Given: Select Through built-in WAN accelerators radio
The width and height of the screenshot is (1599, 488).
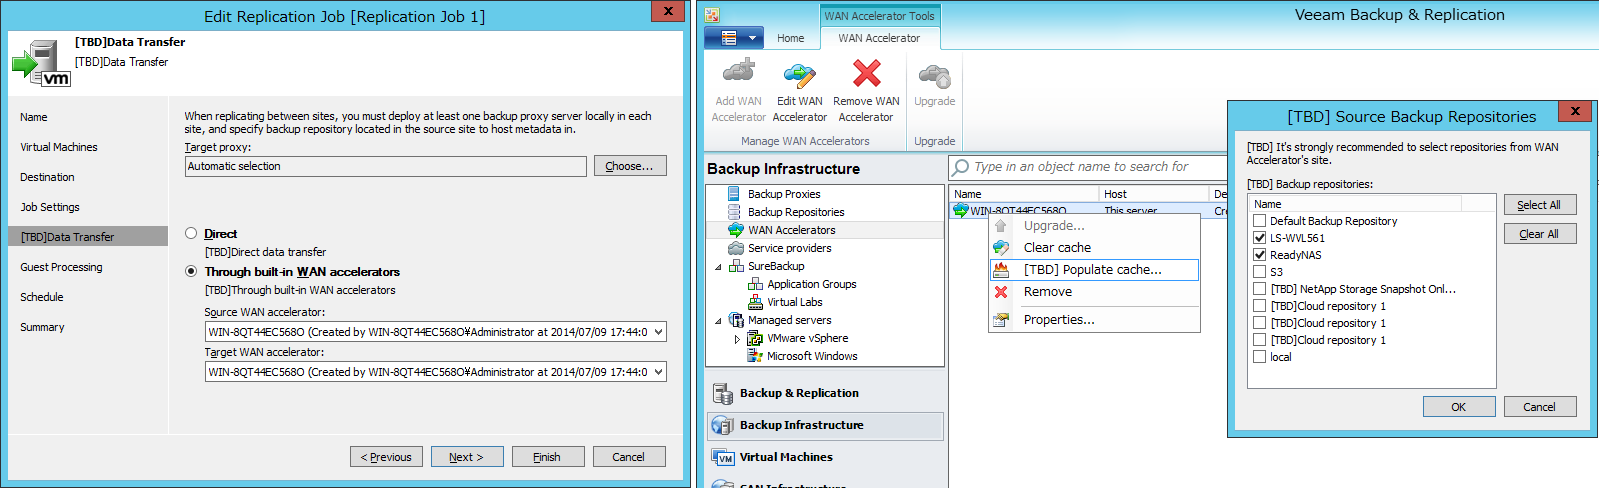Looking at the screenshot, I should pos(191,271).
